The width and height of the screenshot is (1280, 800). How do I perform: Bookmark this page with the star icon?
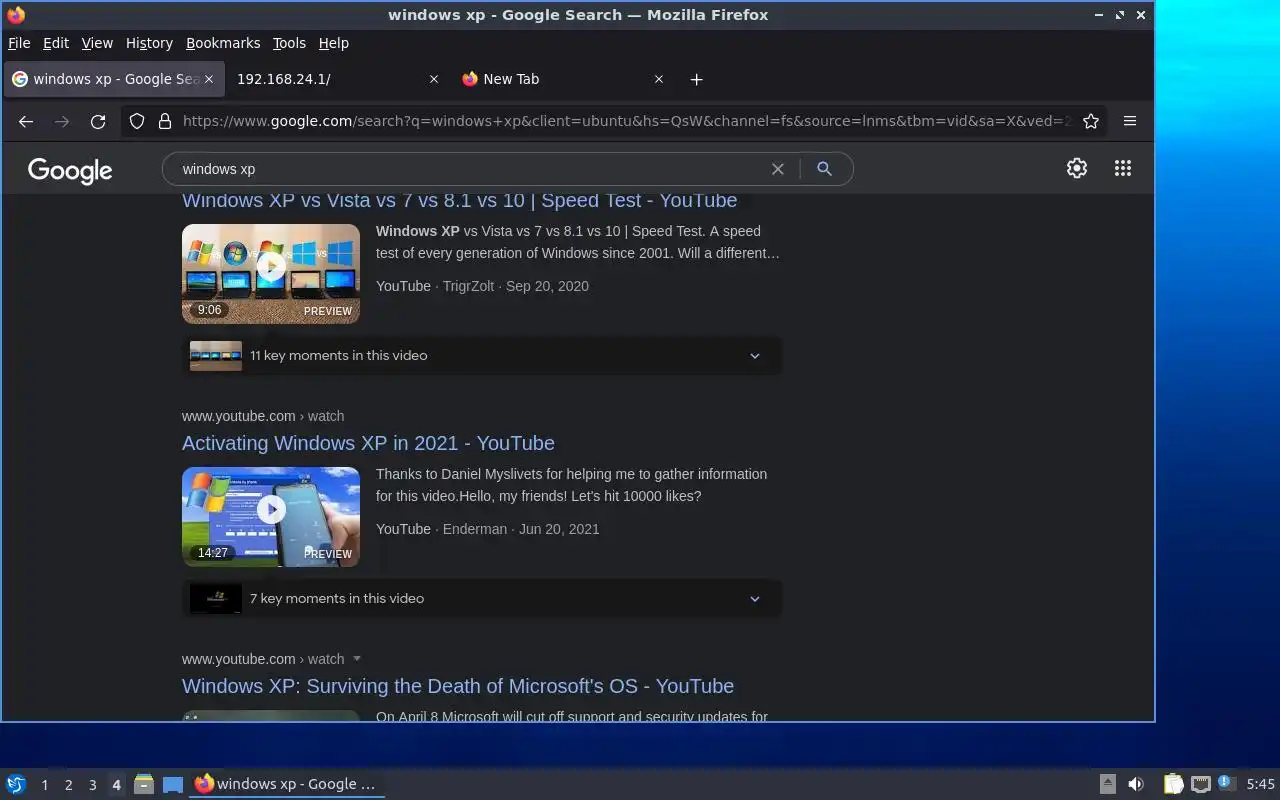coord(1091,121)
